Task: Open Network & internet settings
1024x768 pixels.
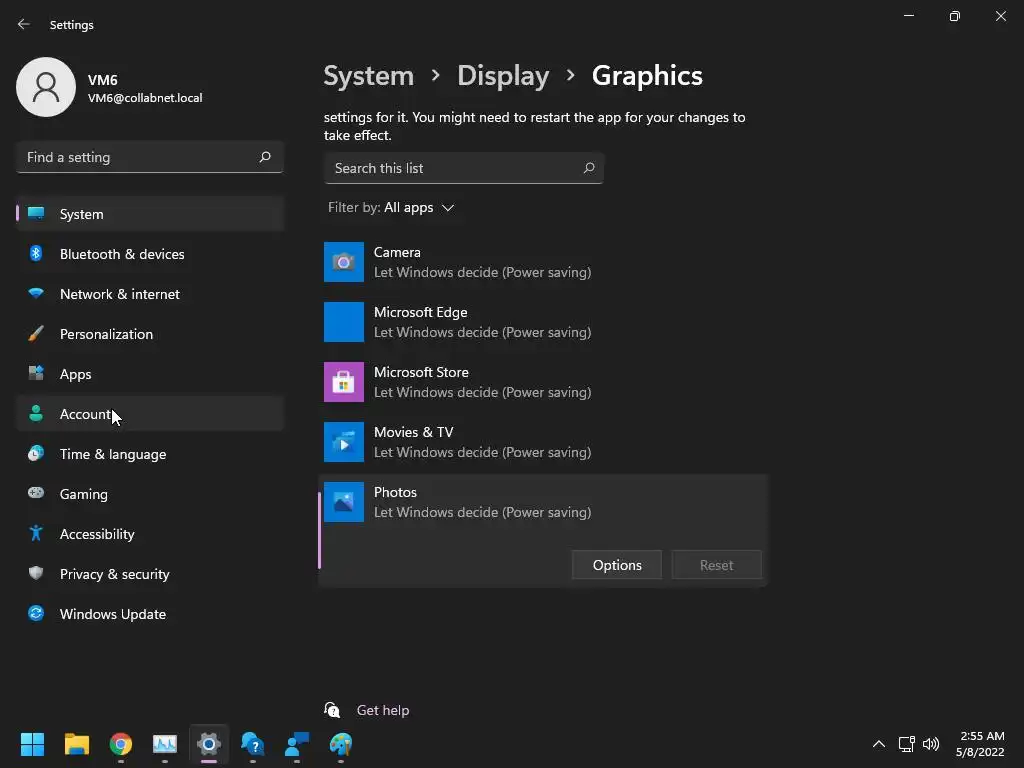Action: pyautogui.click(x=150, y=294)
